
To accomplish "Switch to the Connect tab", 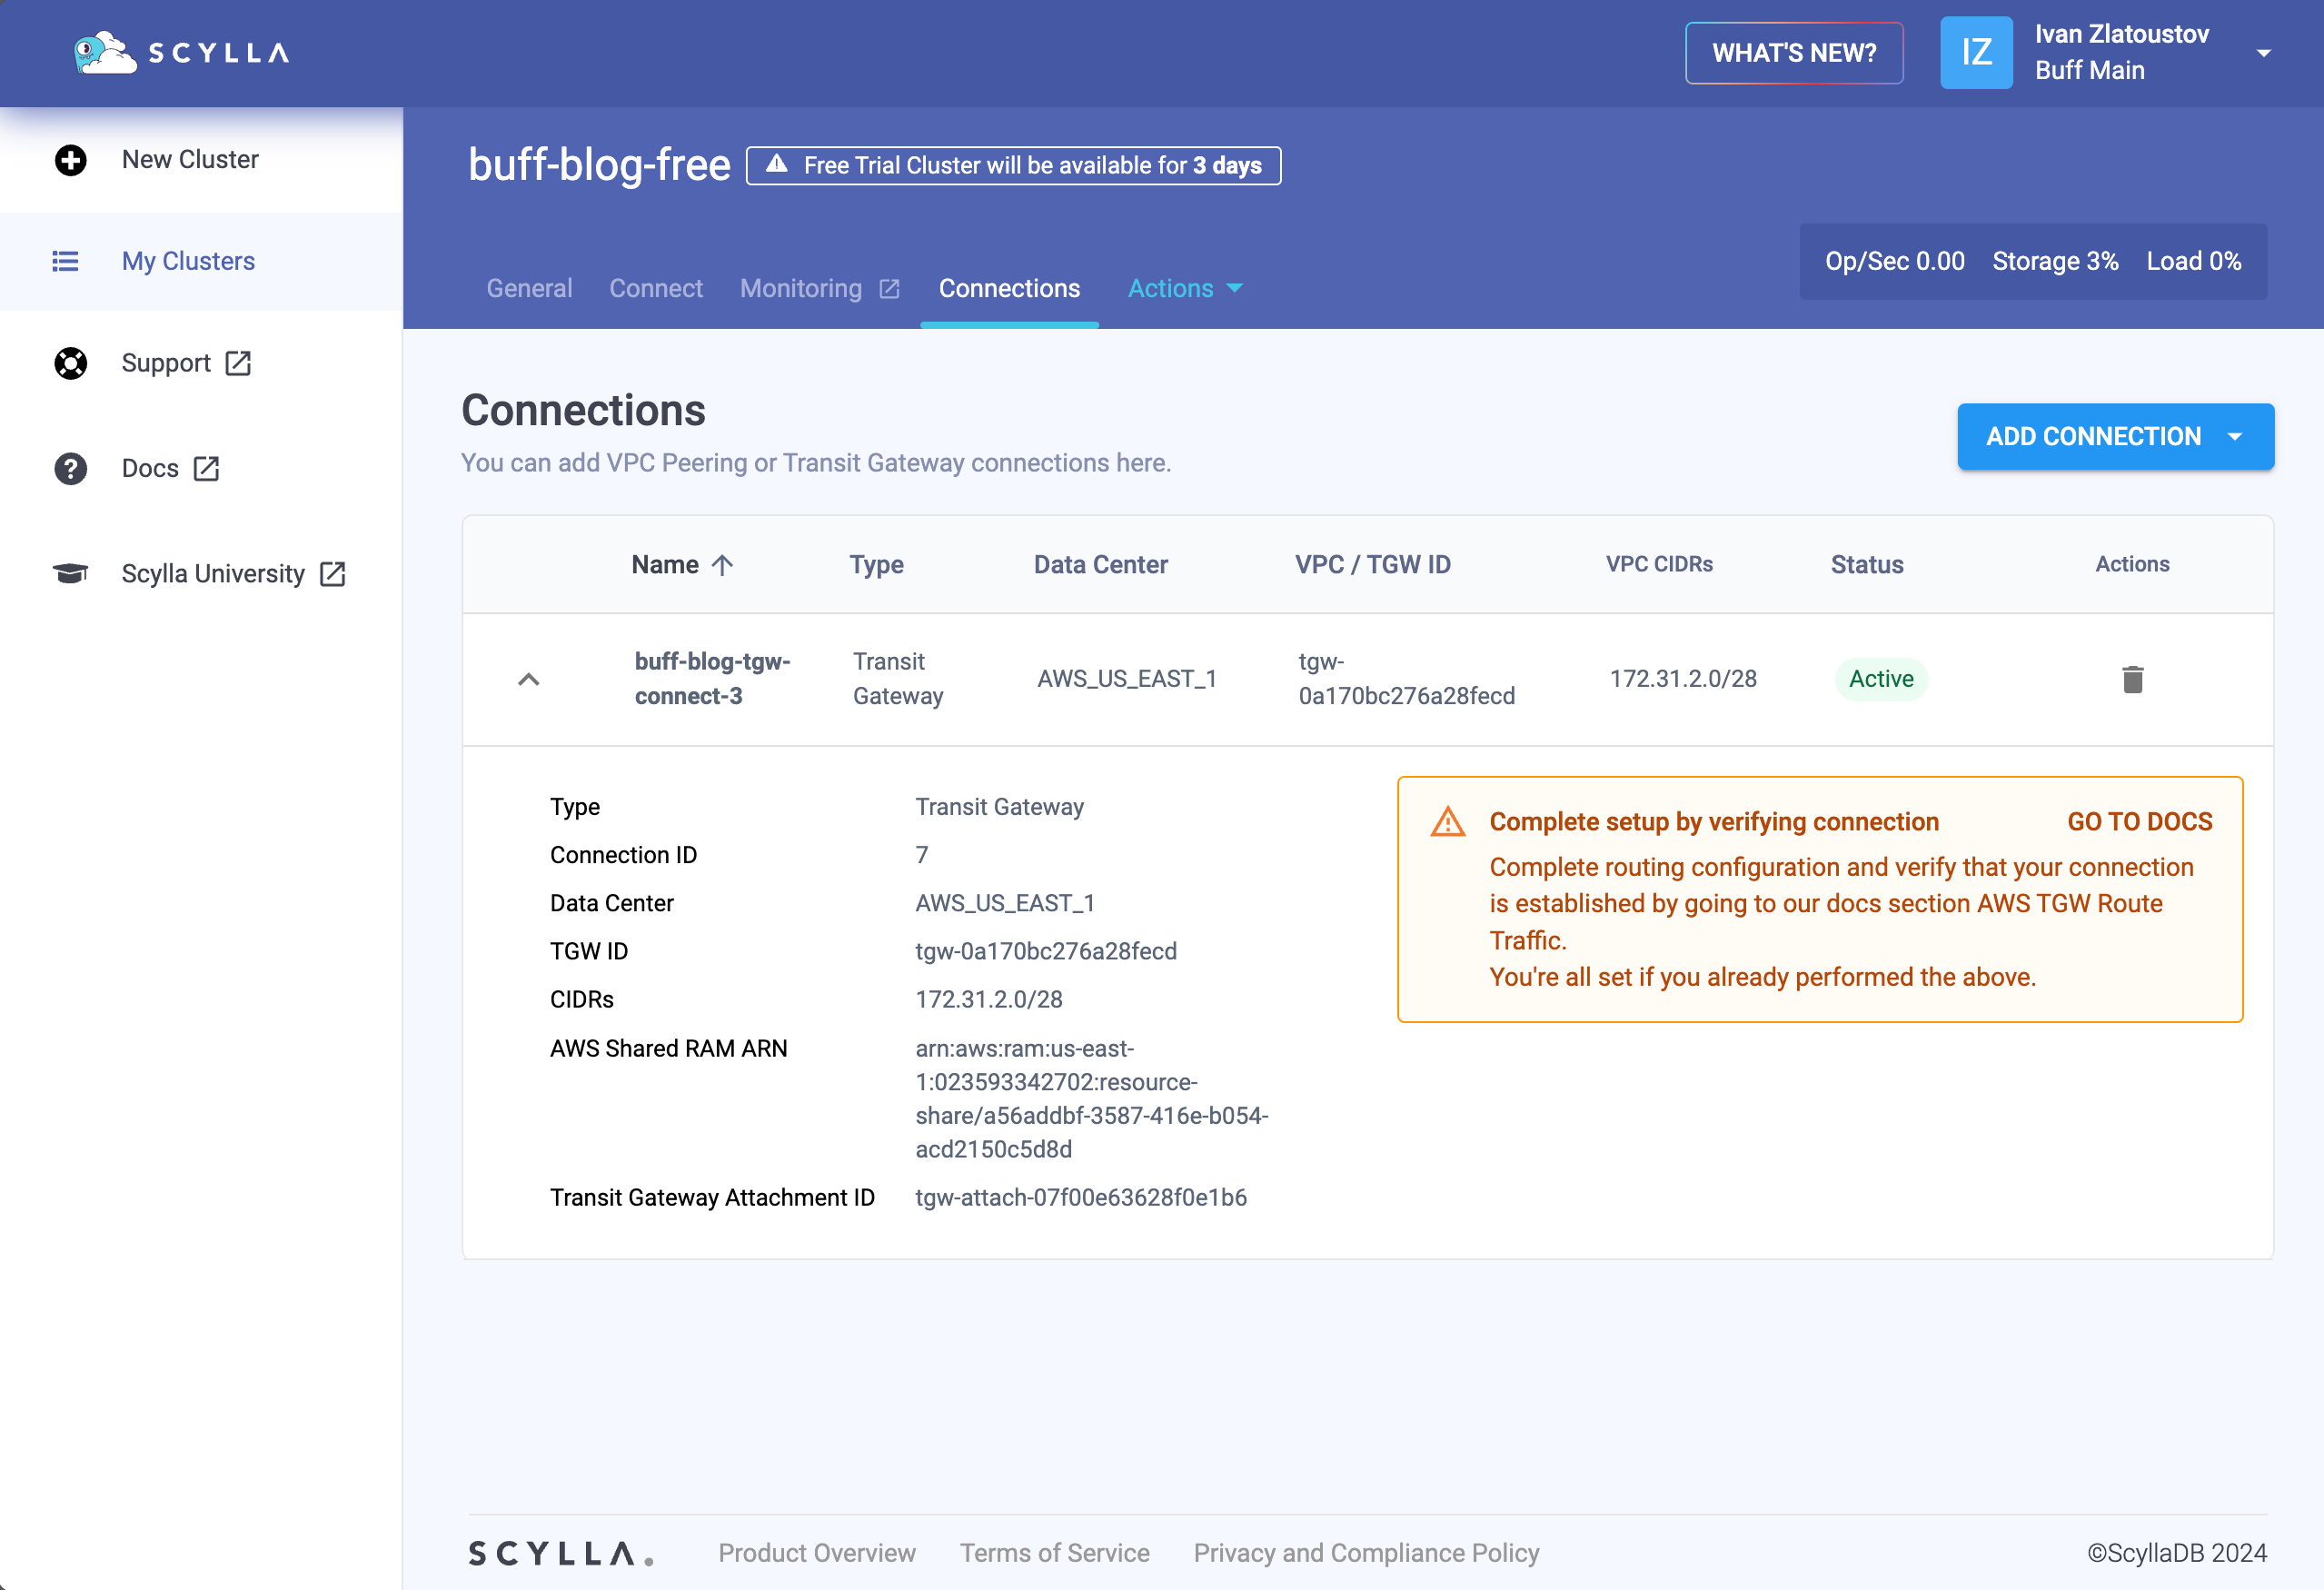I will (656, 289).
